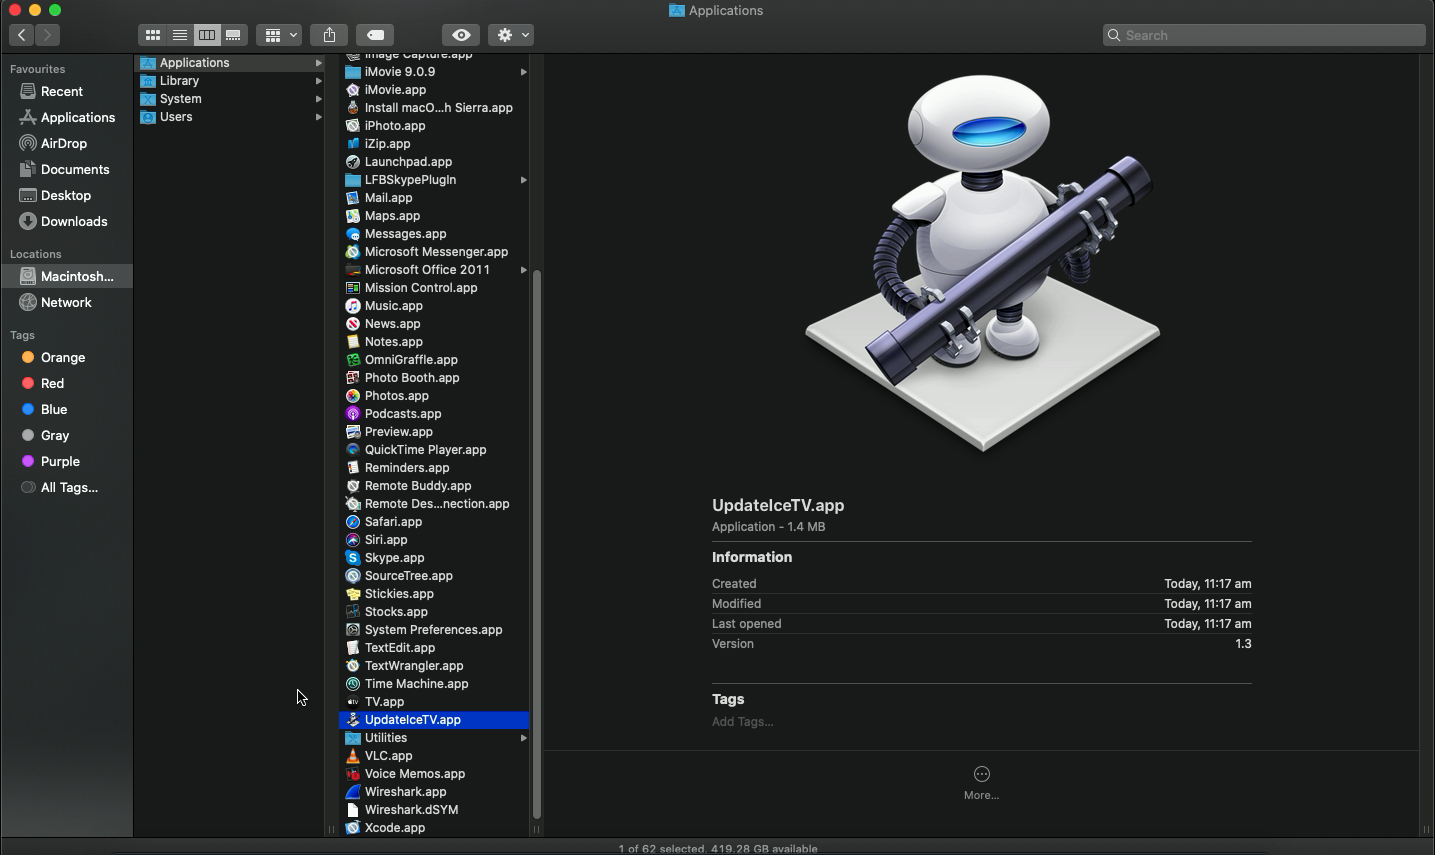Image resolution: width=1435 pixels, height=855 pixels.
Task: Select the Maps.app icon
Action: (x=353, y=216)
